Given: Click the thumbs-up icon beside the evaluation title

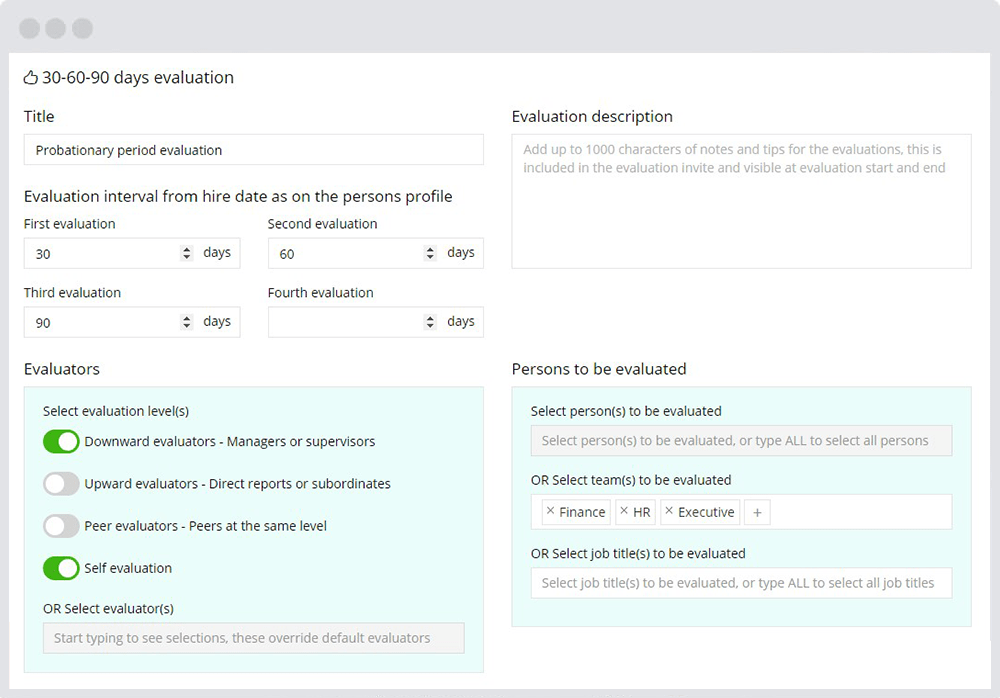Looking at the screenshot, I should (x=29, y=77).
